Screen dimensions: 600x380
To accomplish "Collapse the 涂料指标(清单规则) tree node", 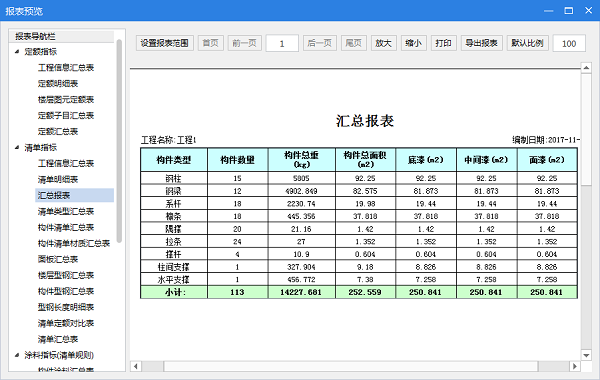I will (x=17, y=355).
